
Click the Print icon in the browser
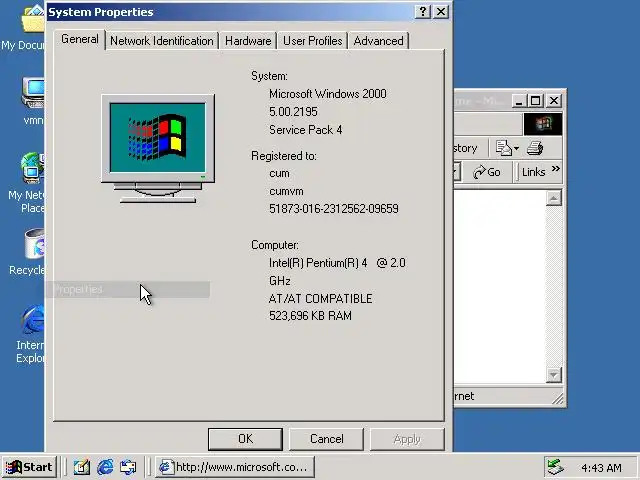[x=535, y=148]
